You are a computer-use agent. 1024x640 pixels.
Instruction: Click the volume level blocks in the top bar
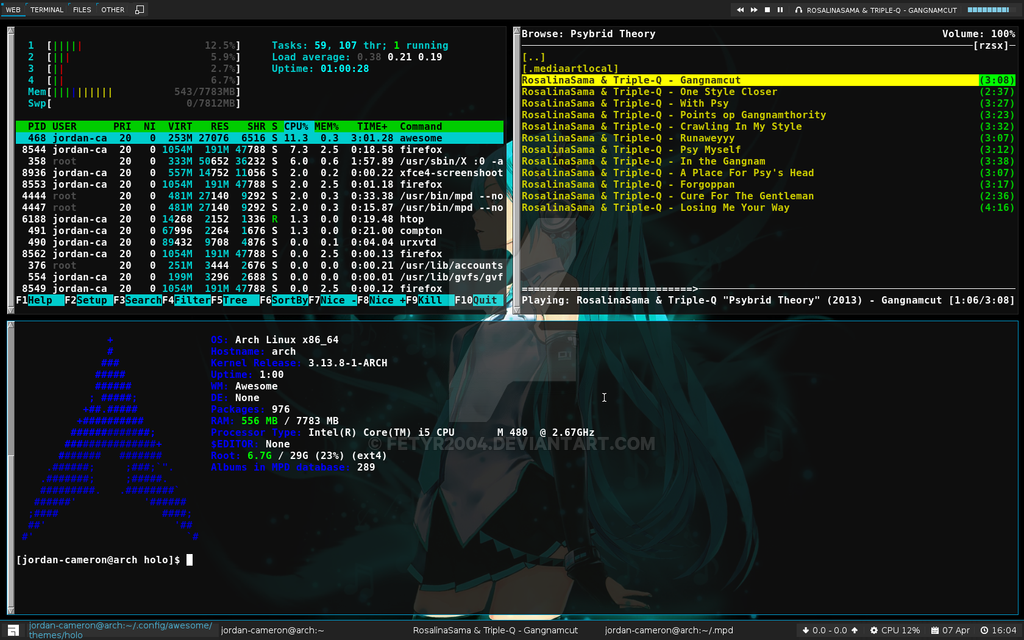990,9
